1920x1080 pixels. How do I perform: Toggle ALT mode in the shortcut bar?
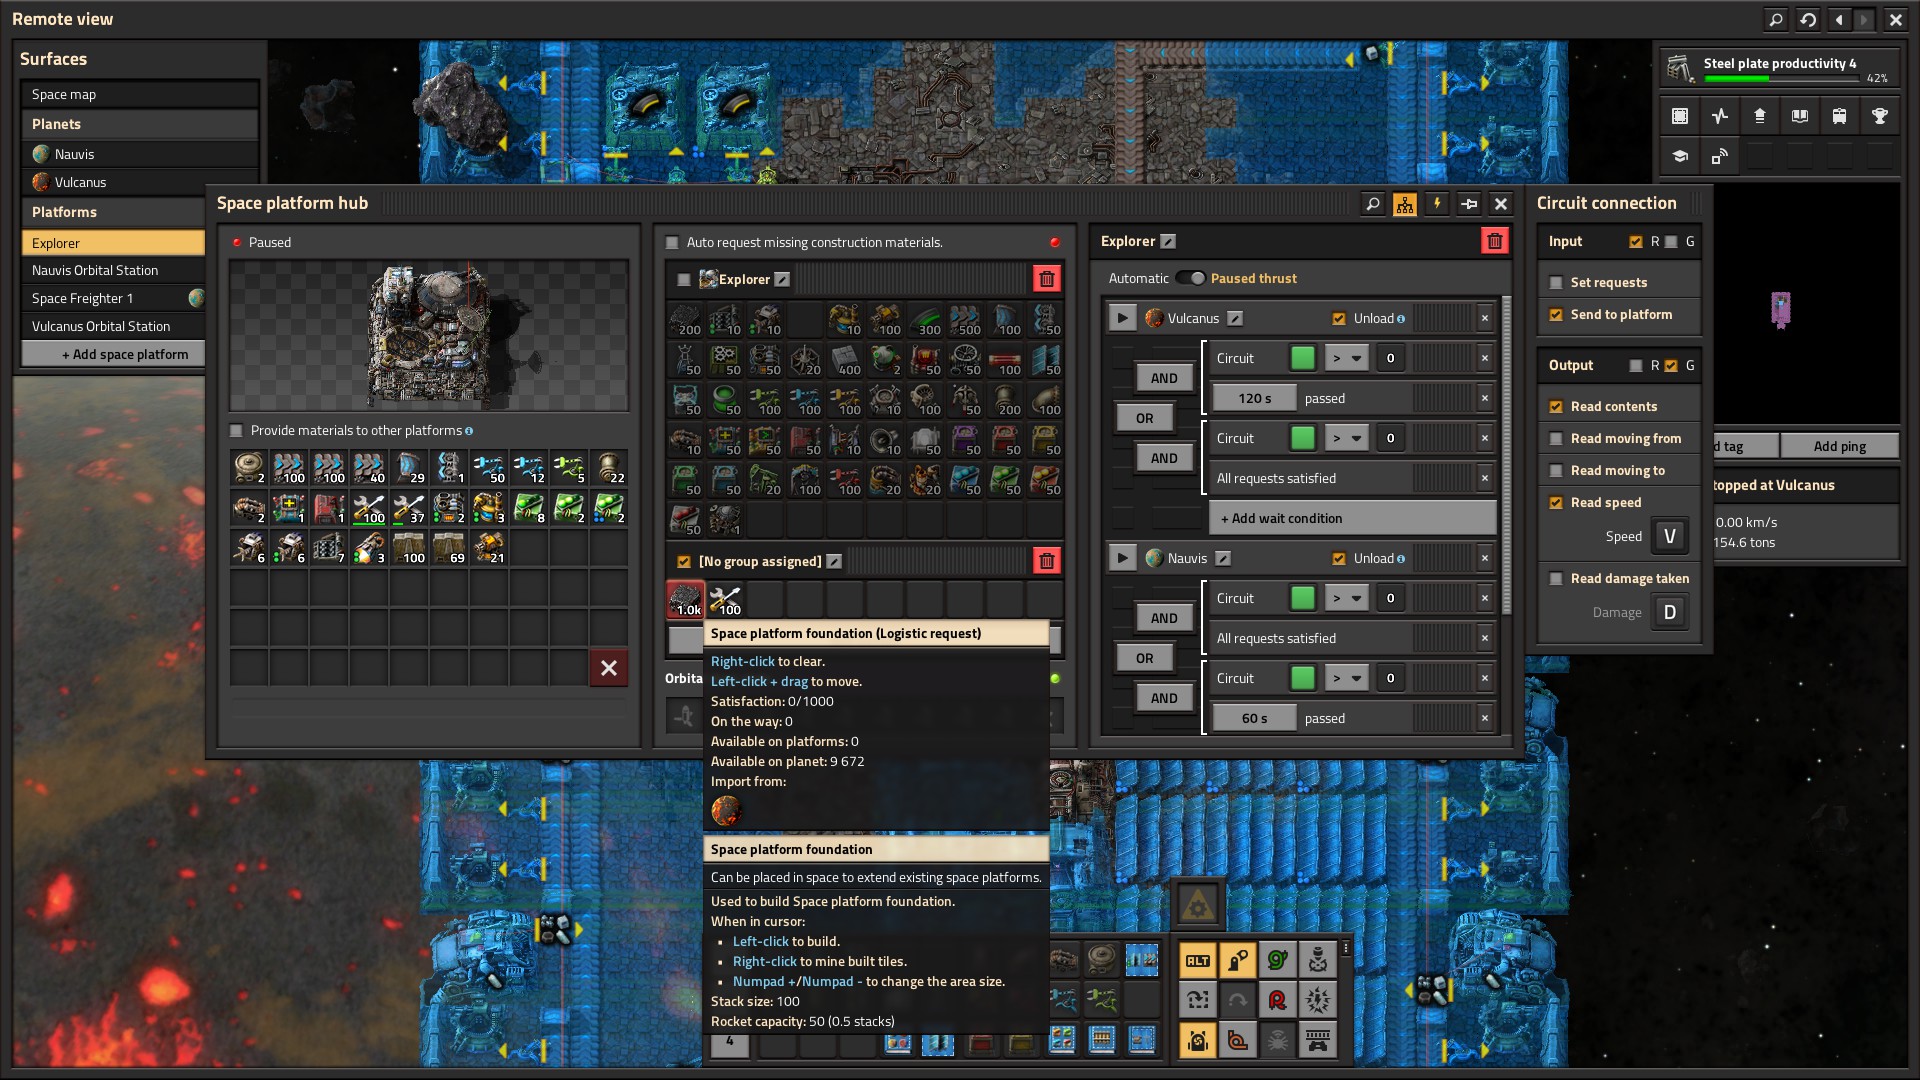[x=1198, y=961]
